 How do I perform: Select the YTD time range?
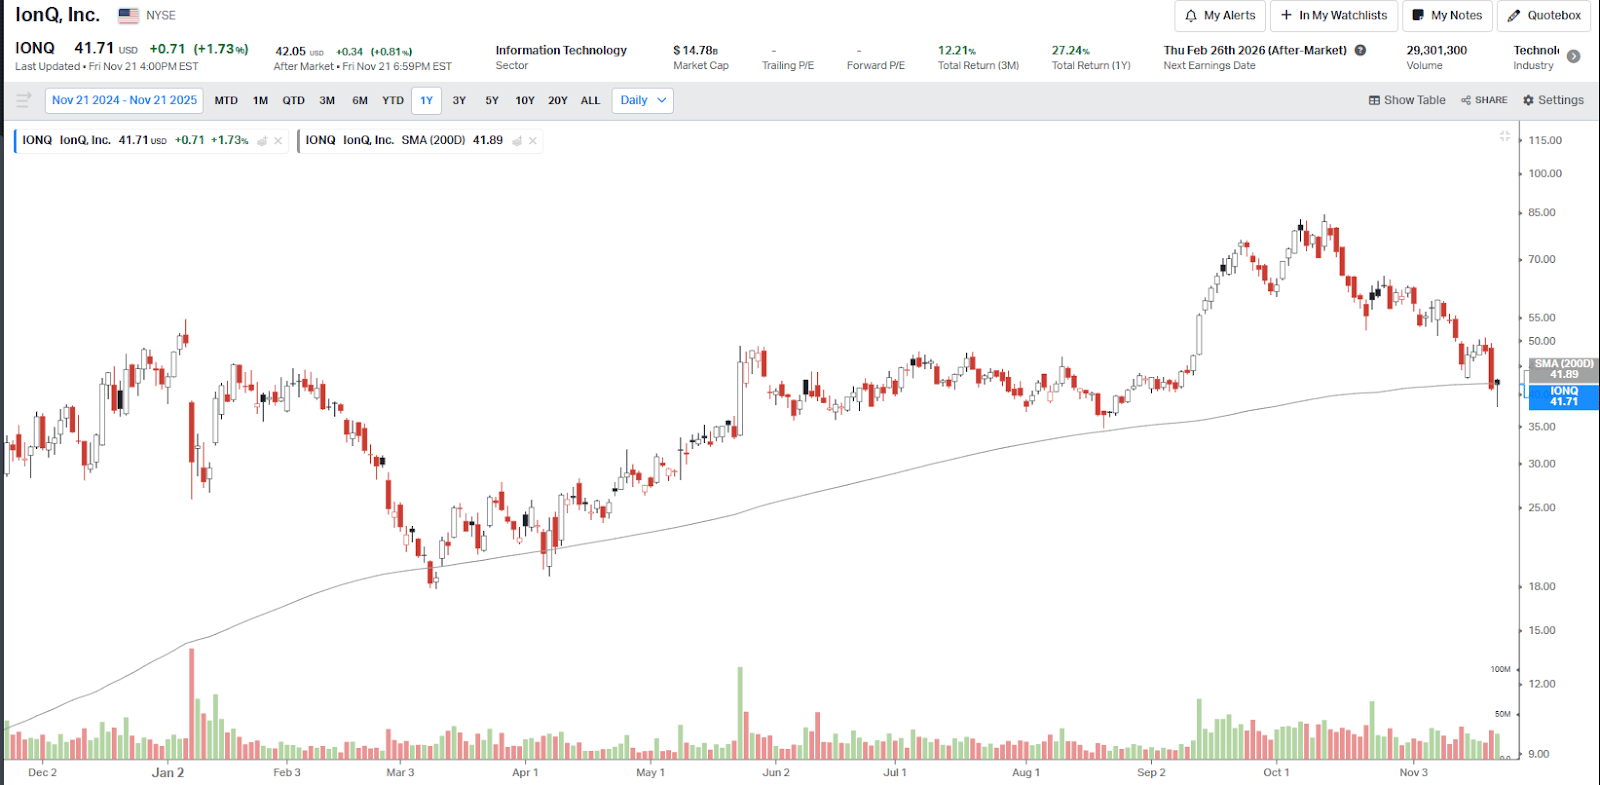point(393,100)
